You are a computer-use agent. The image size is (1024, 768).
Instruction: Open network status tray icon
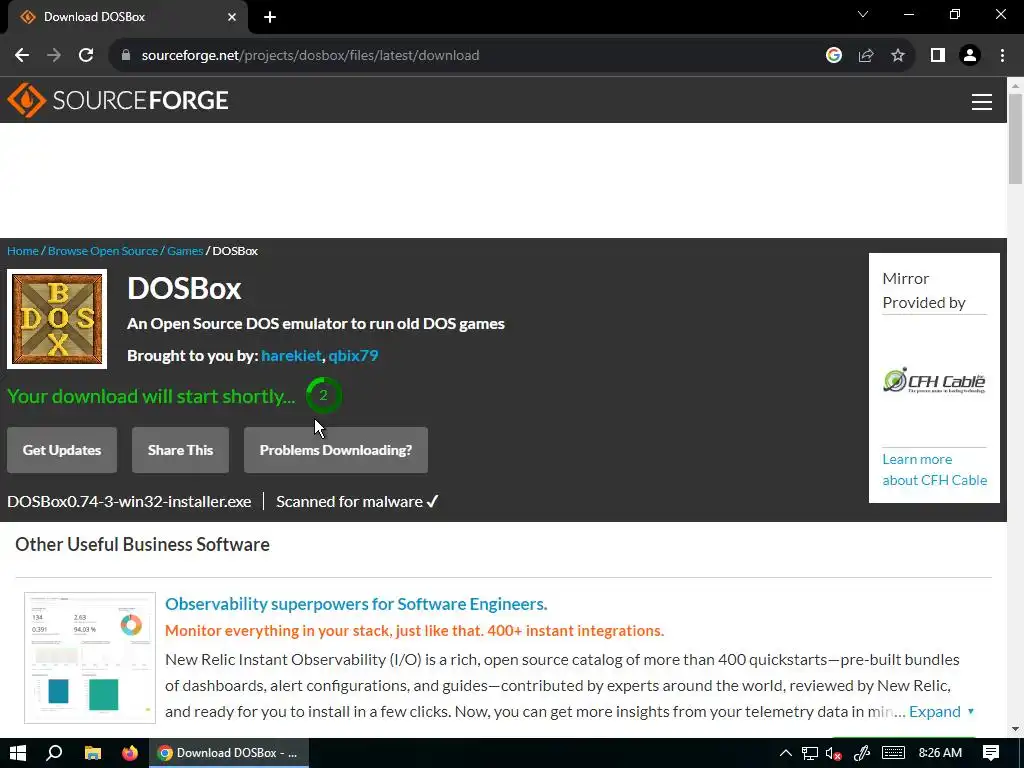tap(810, 753)
